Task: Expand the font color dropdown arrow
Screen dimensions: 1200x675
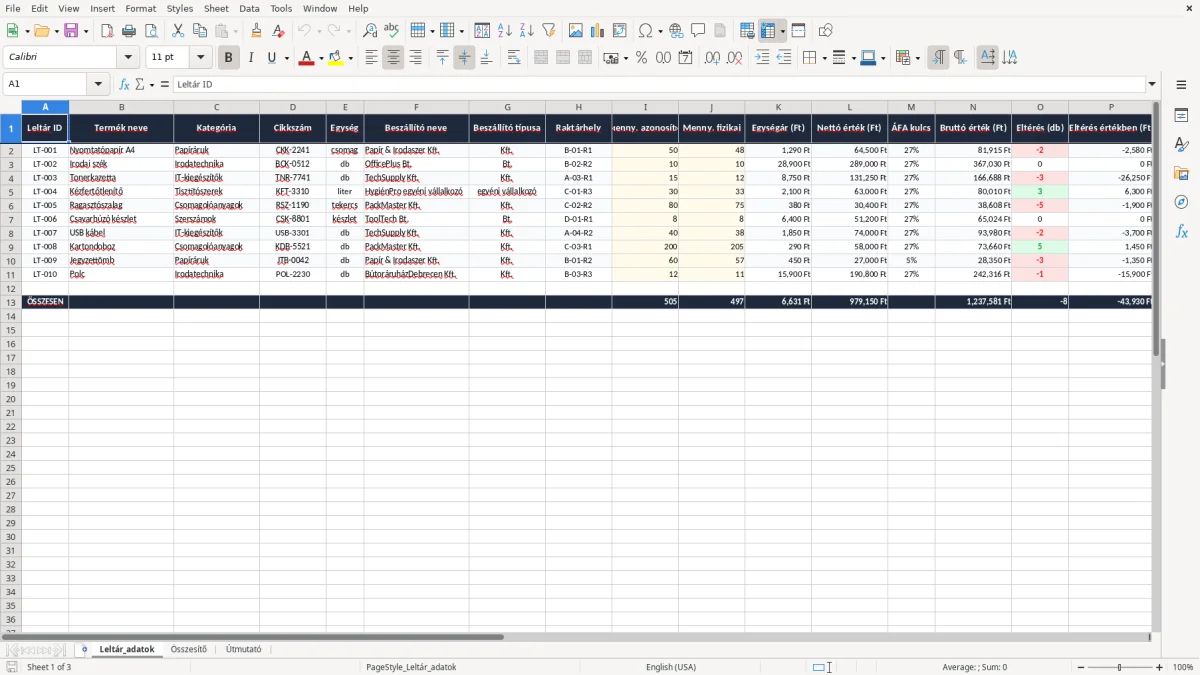Action: coord(321,58)
